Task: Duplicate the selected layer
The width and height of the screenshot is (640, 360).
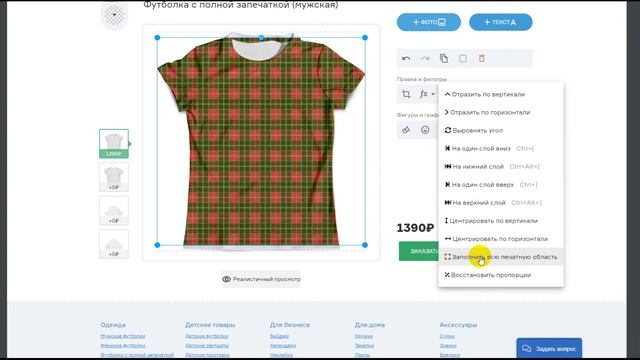Action: tap(444, 59)
